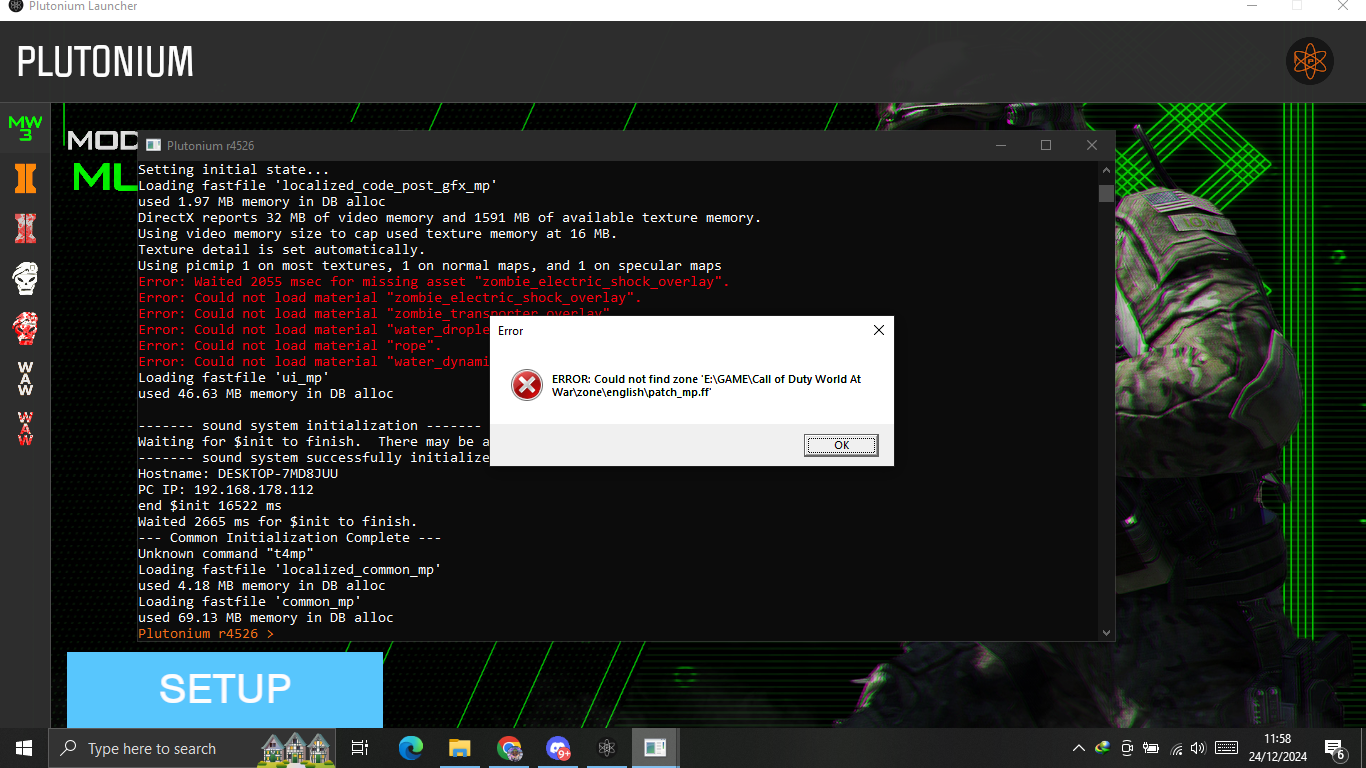Screen dimensions: 1366x768
Task: Maximize the Plutonium r4526 console window
Action: point(1046,145)
